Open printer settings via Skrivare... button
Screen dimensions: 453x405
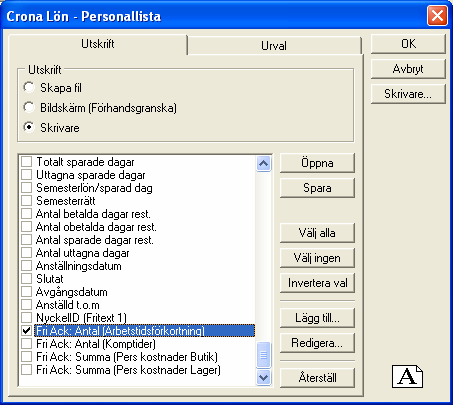tap(408, 94)
